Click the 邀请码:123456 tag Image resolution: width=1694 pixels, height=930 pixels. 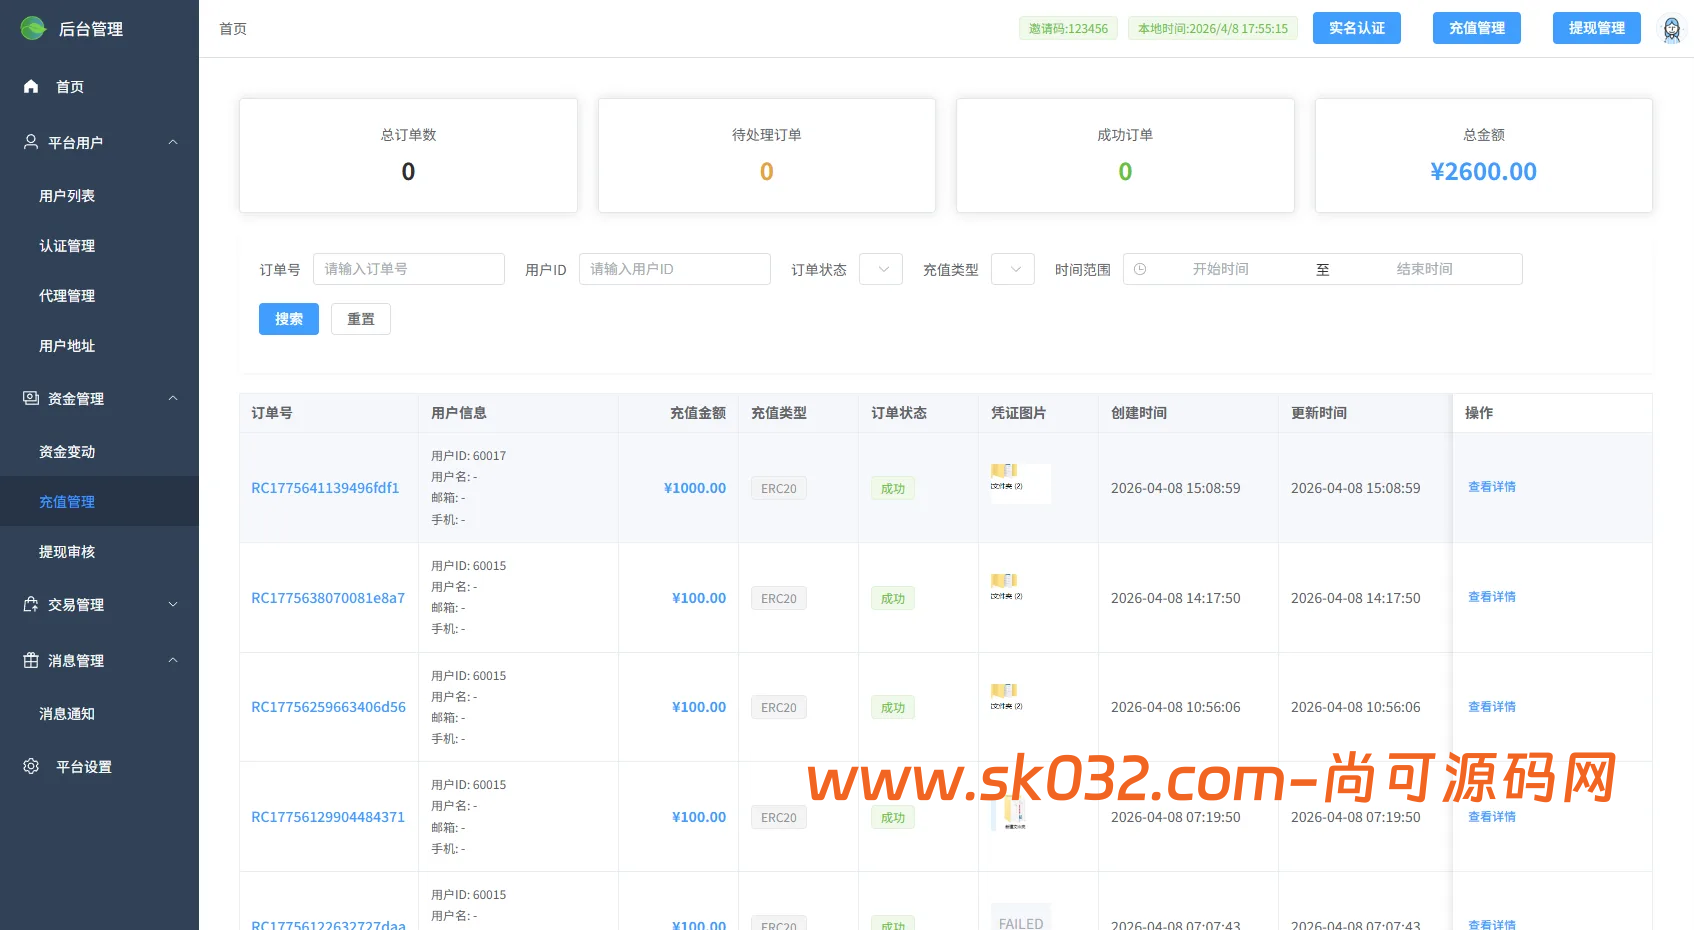tap(1068, 28)
